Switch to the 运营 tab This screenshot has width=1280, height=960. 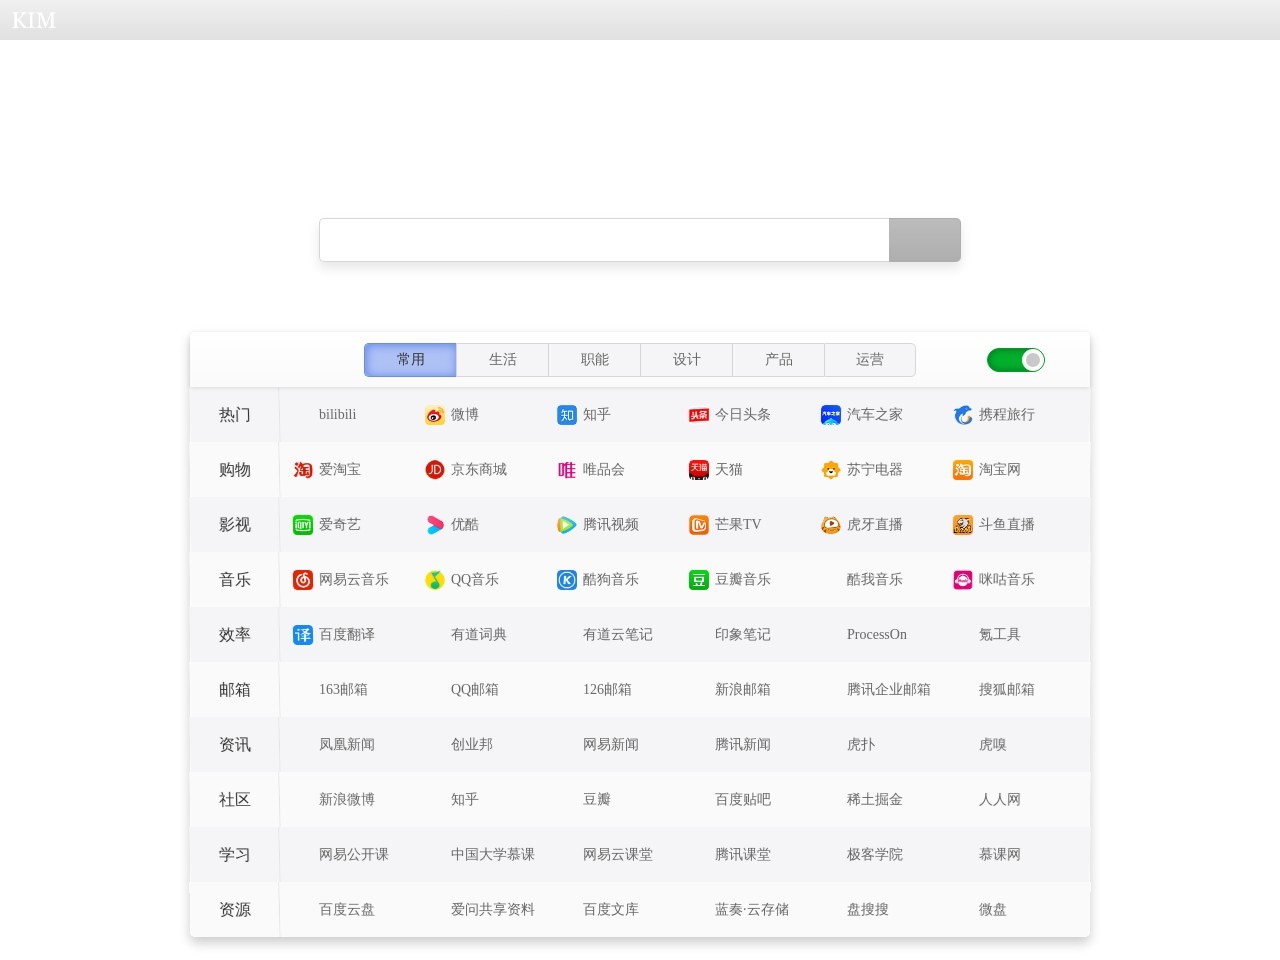tap(870, 360)
